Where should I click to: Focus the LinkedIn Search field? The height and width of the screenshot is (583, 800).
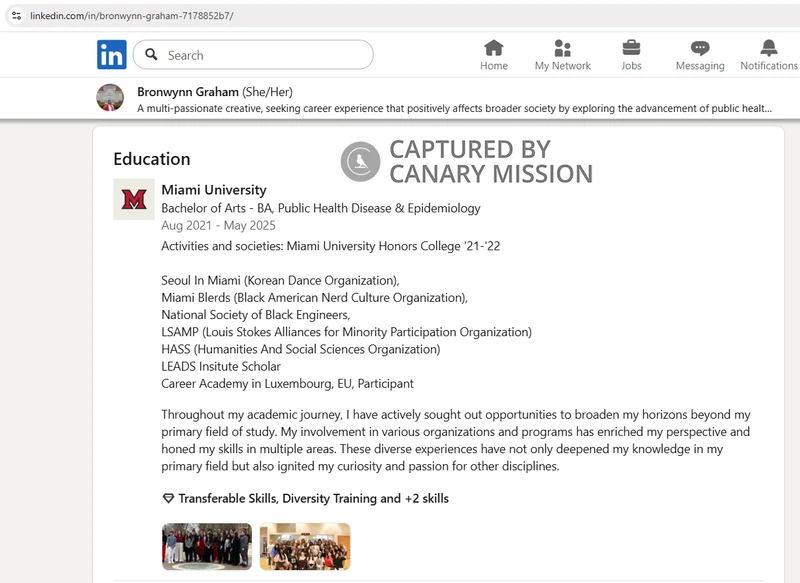click(253, 55)
